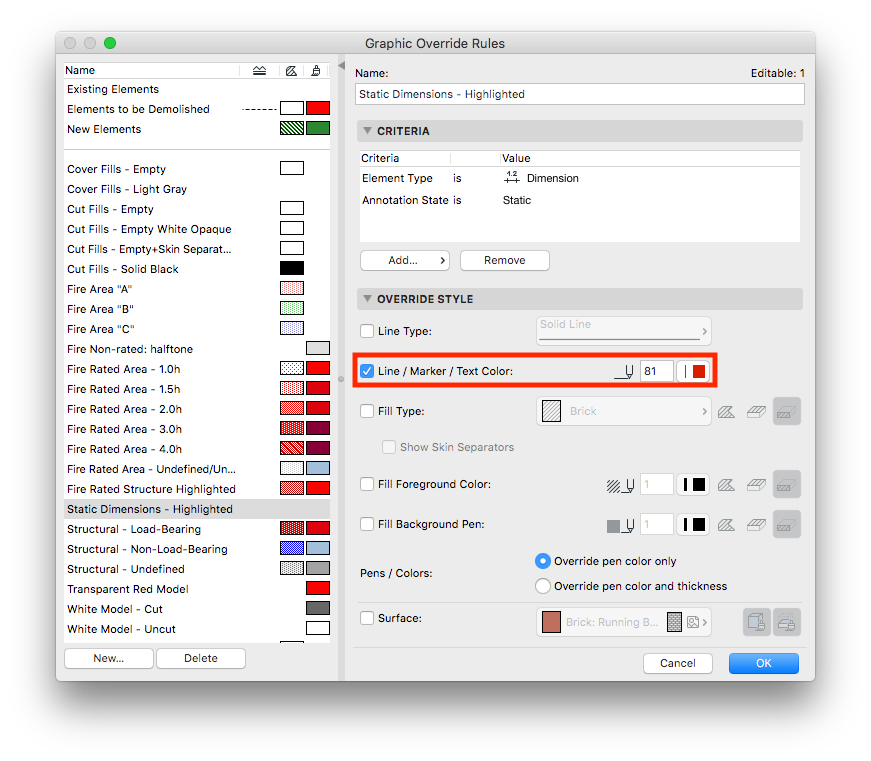Image resolution: width=871 pixels, height=761 pixels.
Task: Click the cut fill icon in Fill Type row
Action: [787, 412]
